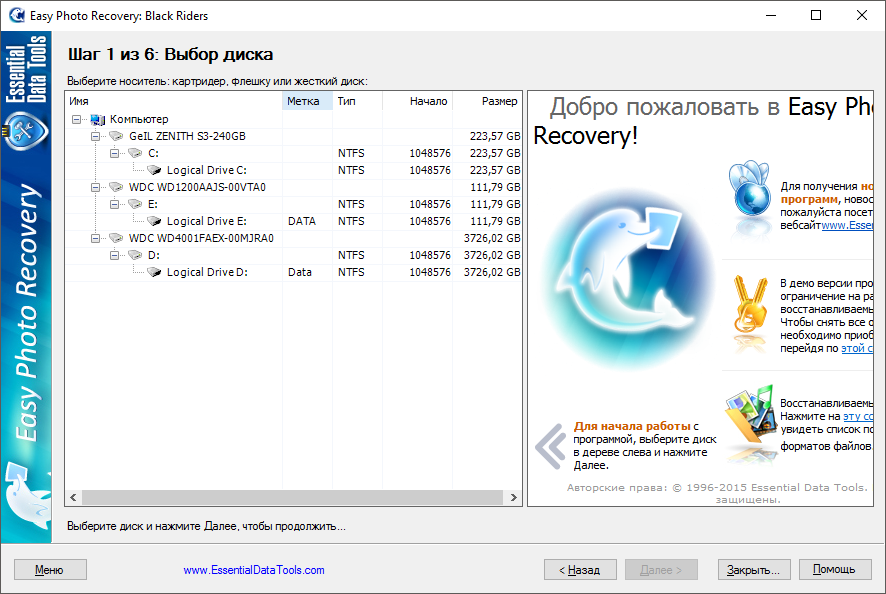
Task: Click the WDC WD1200AAJS-00VTA0 disk icon
Action: click(116, 187)
